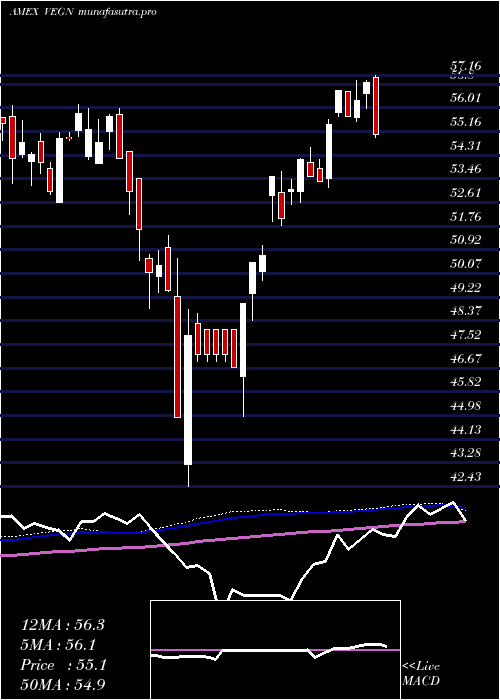
Task: Click the AMEX VEGN munafasutra.pro chart title
Action: (83, 12)
